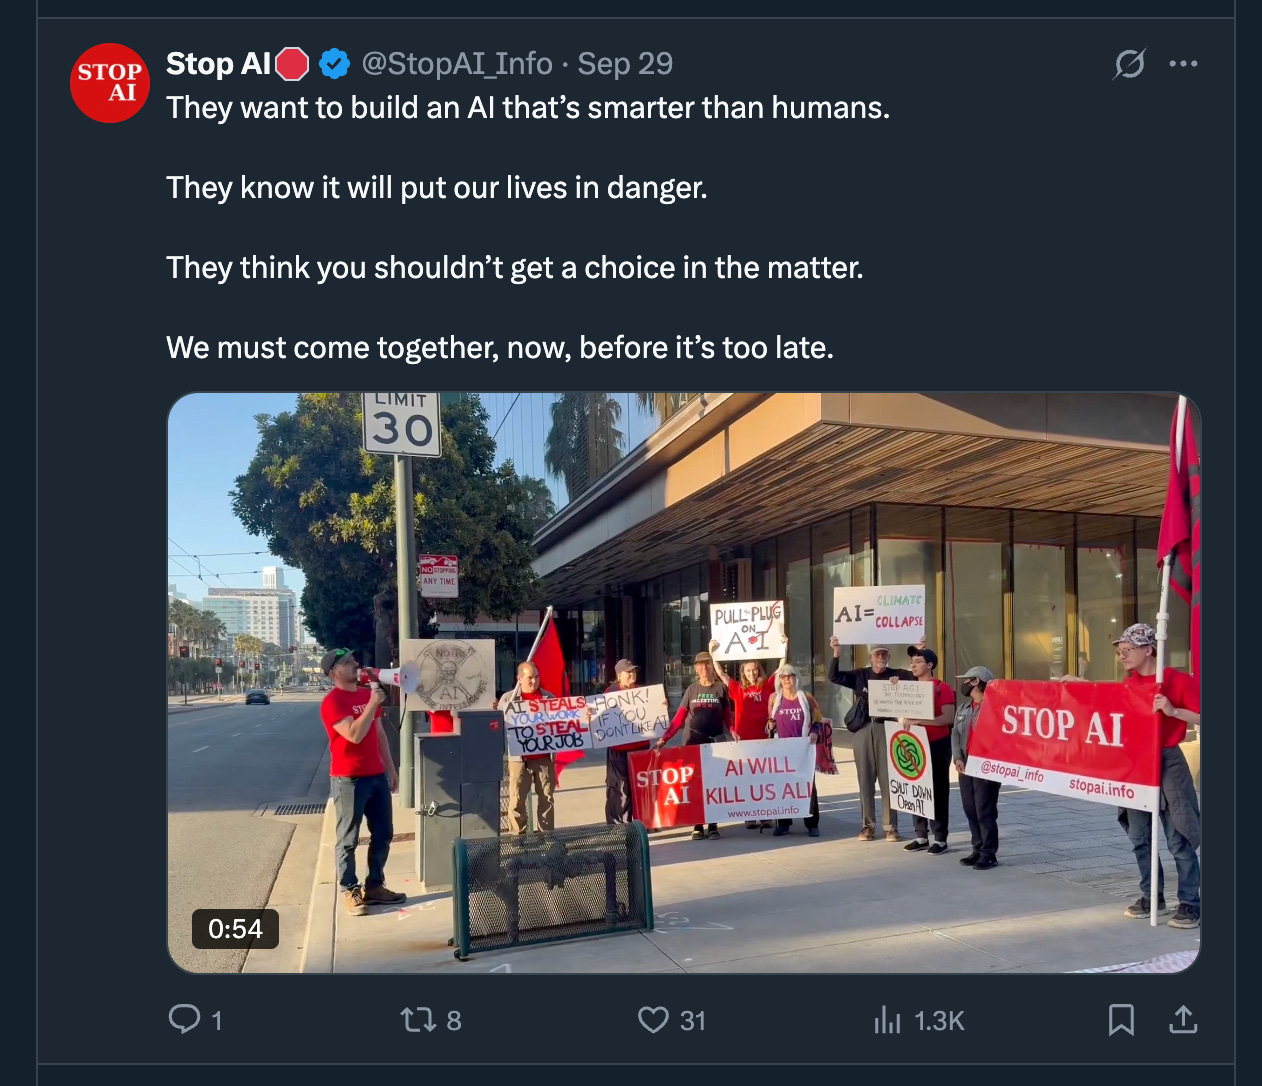Click the 0:54 video duration badge
This screenshot has width=1262, height=1086.
[x=235, y=929]
